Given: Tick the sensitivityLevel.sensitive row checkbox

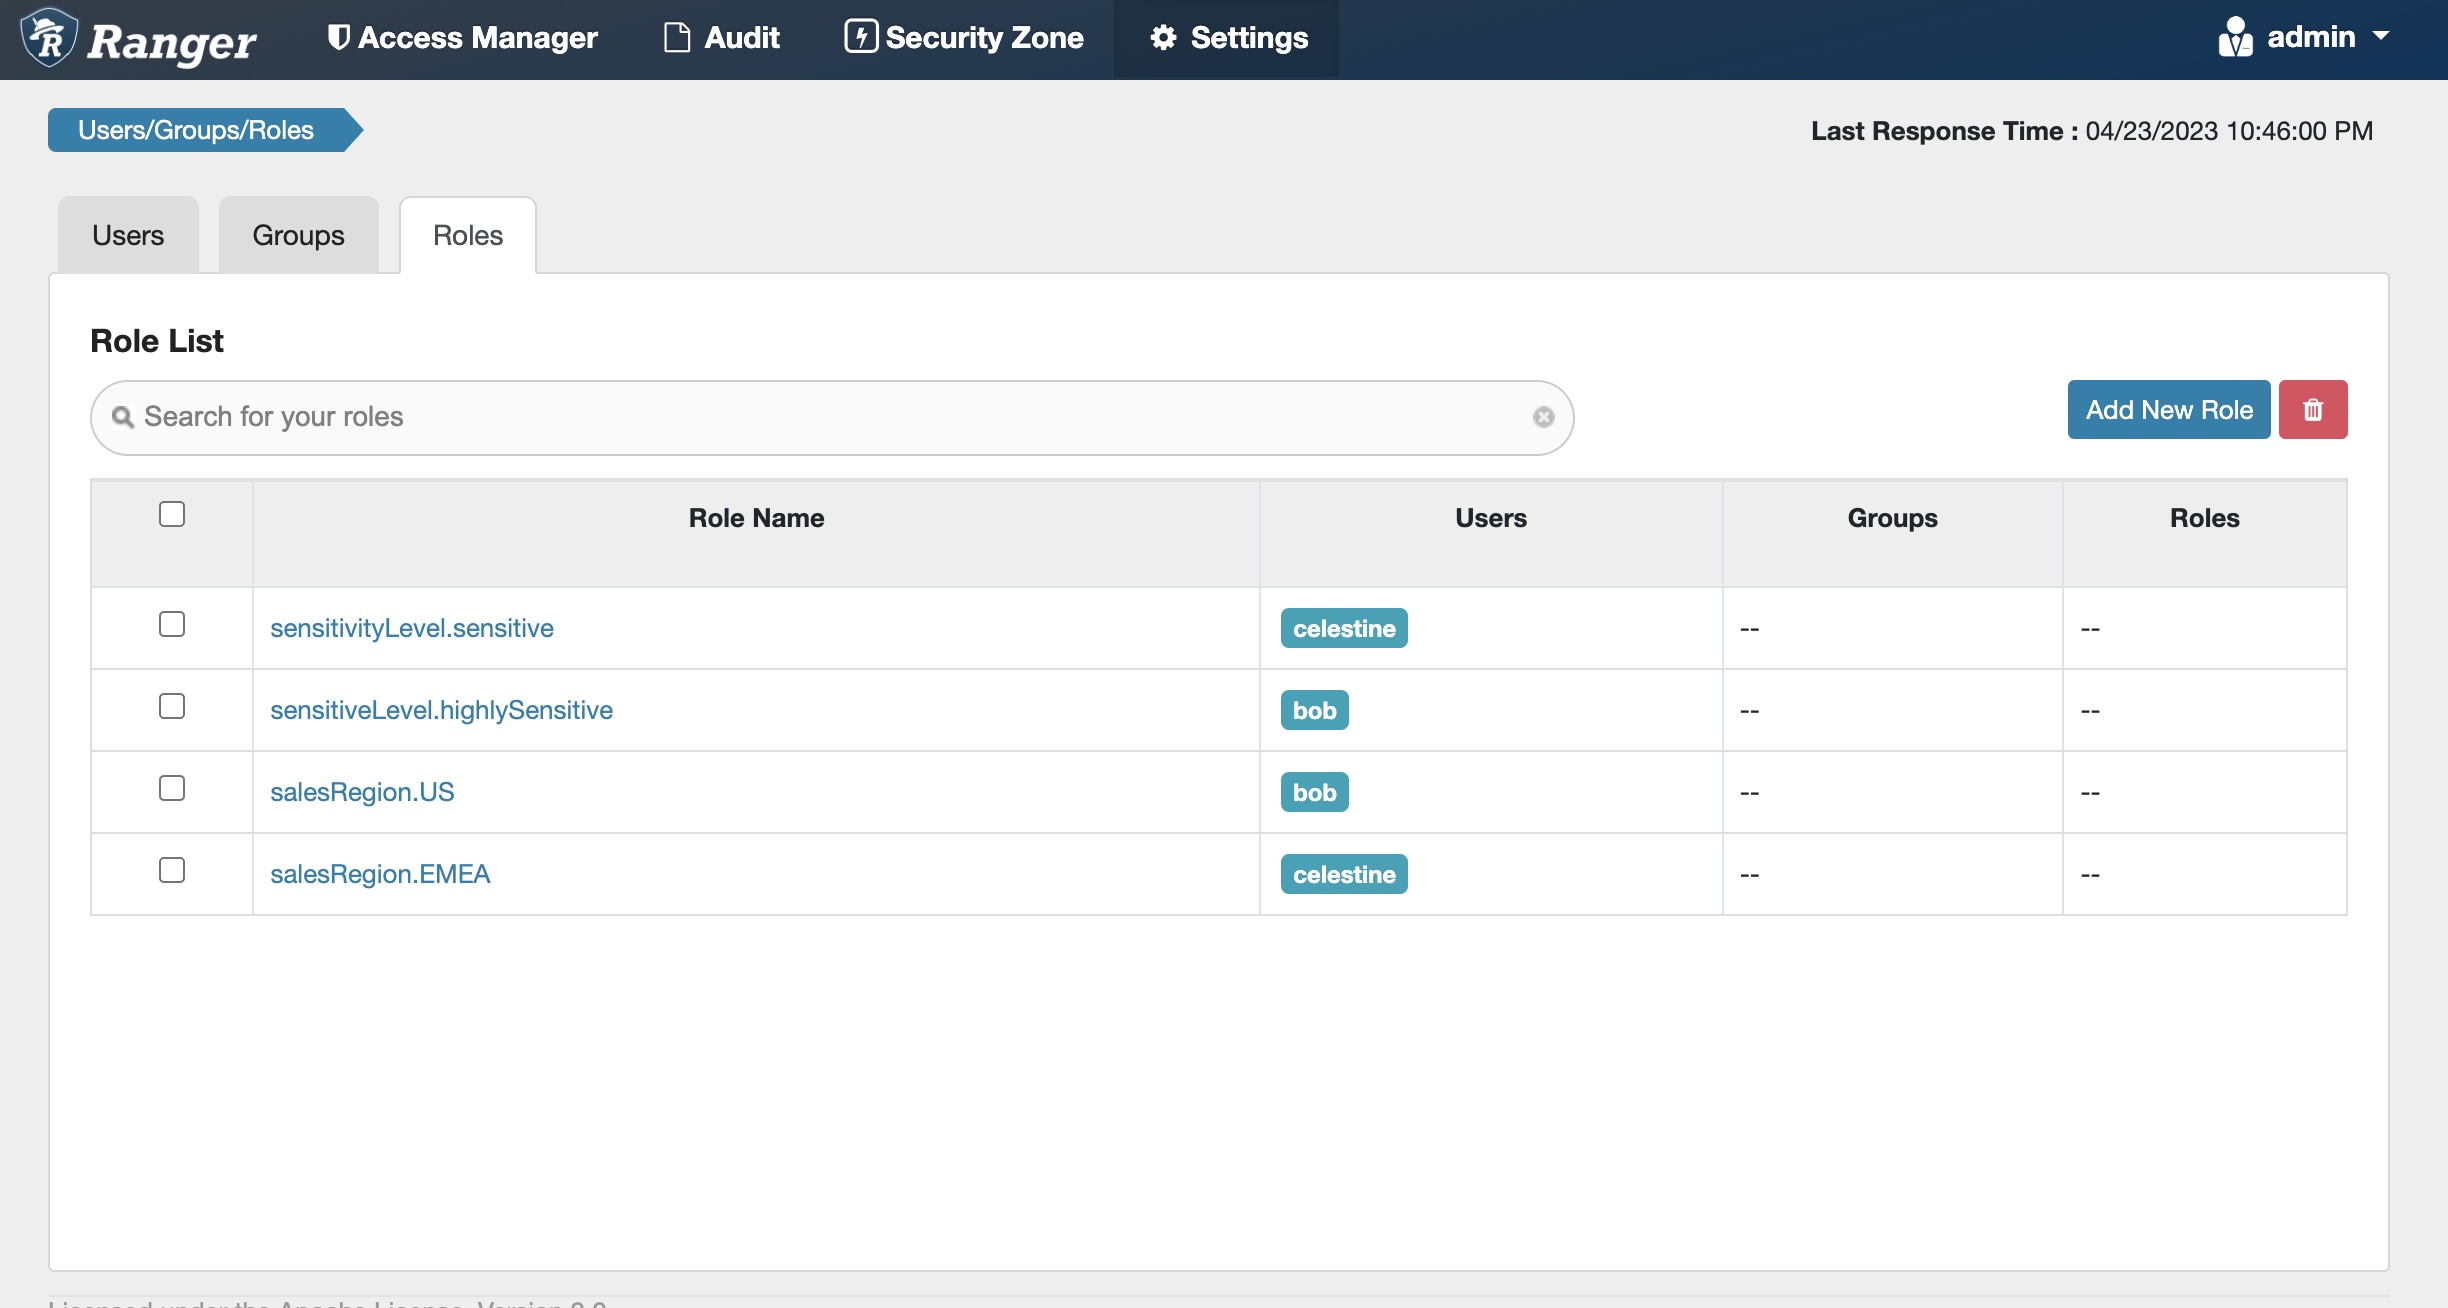Looking at the screenshot, I should point(172,624).
